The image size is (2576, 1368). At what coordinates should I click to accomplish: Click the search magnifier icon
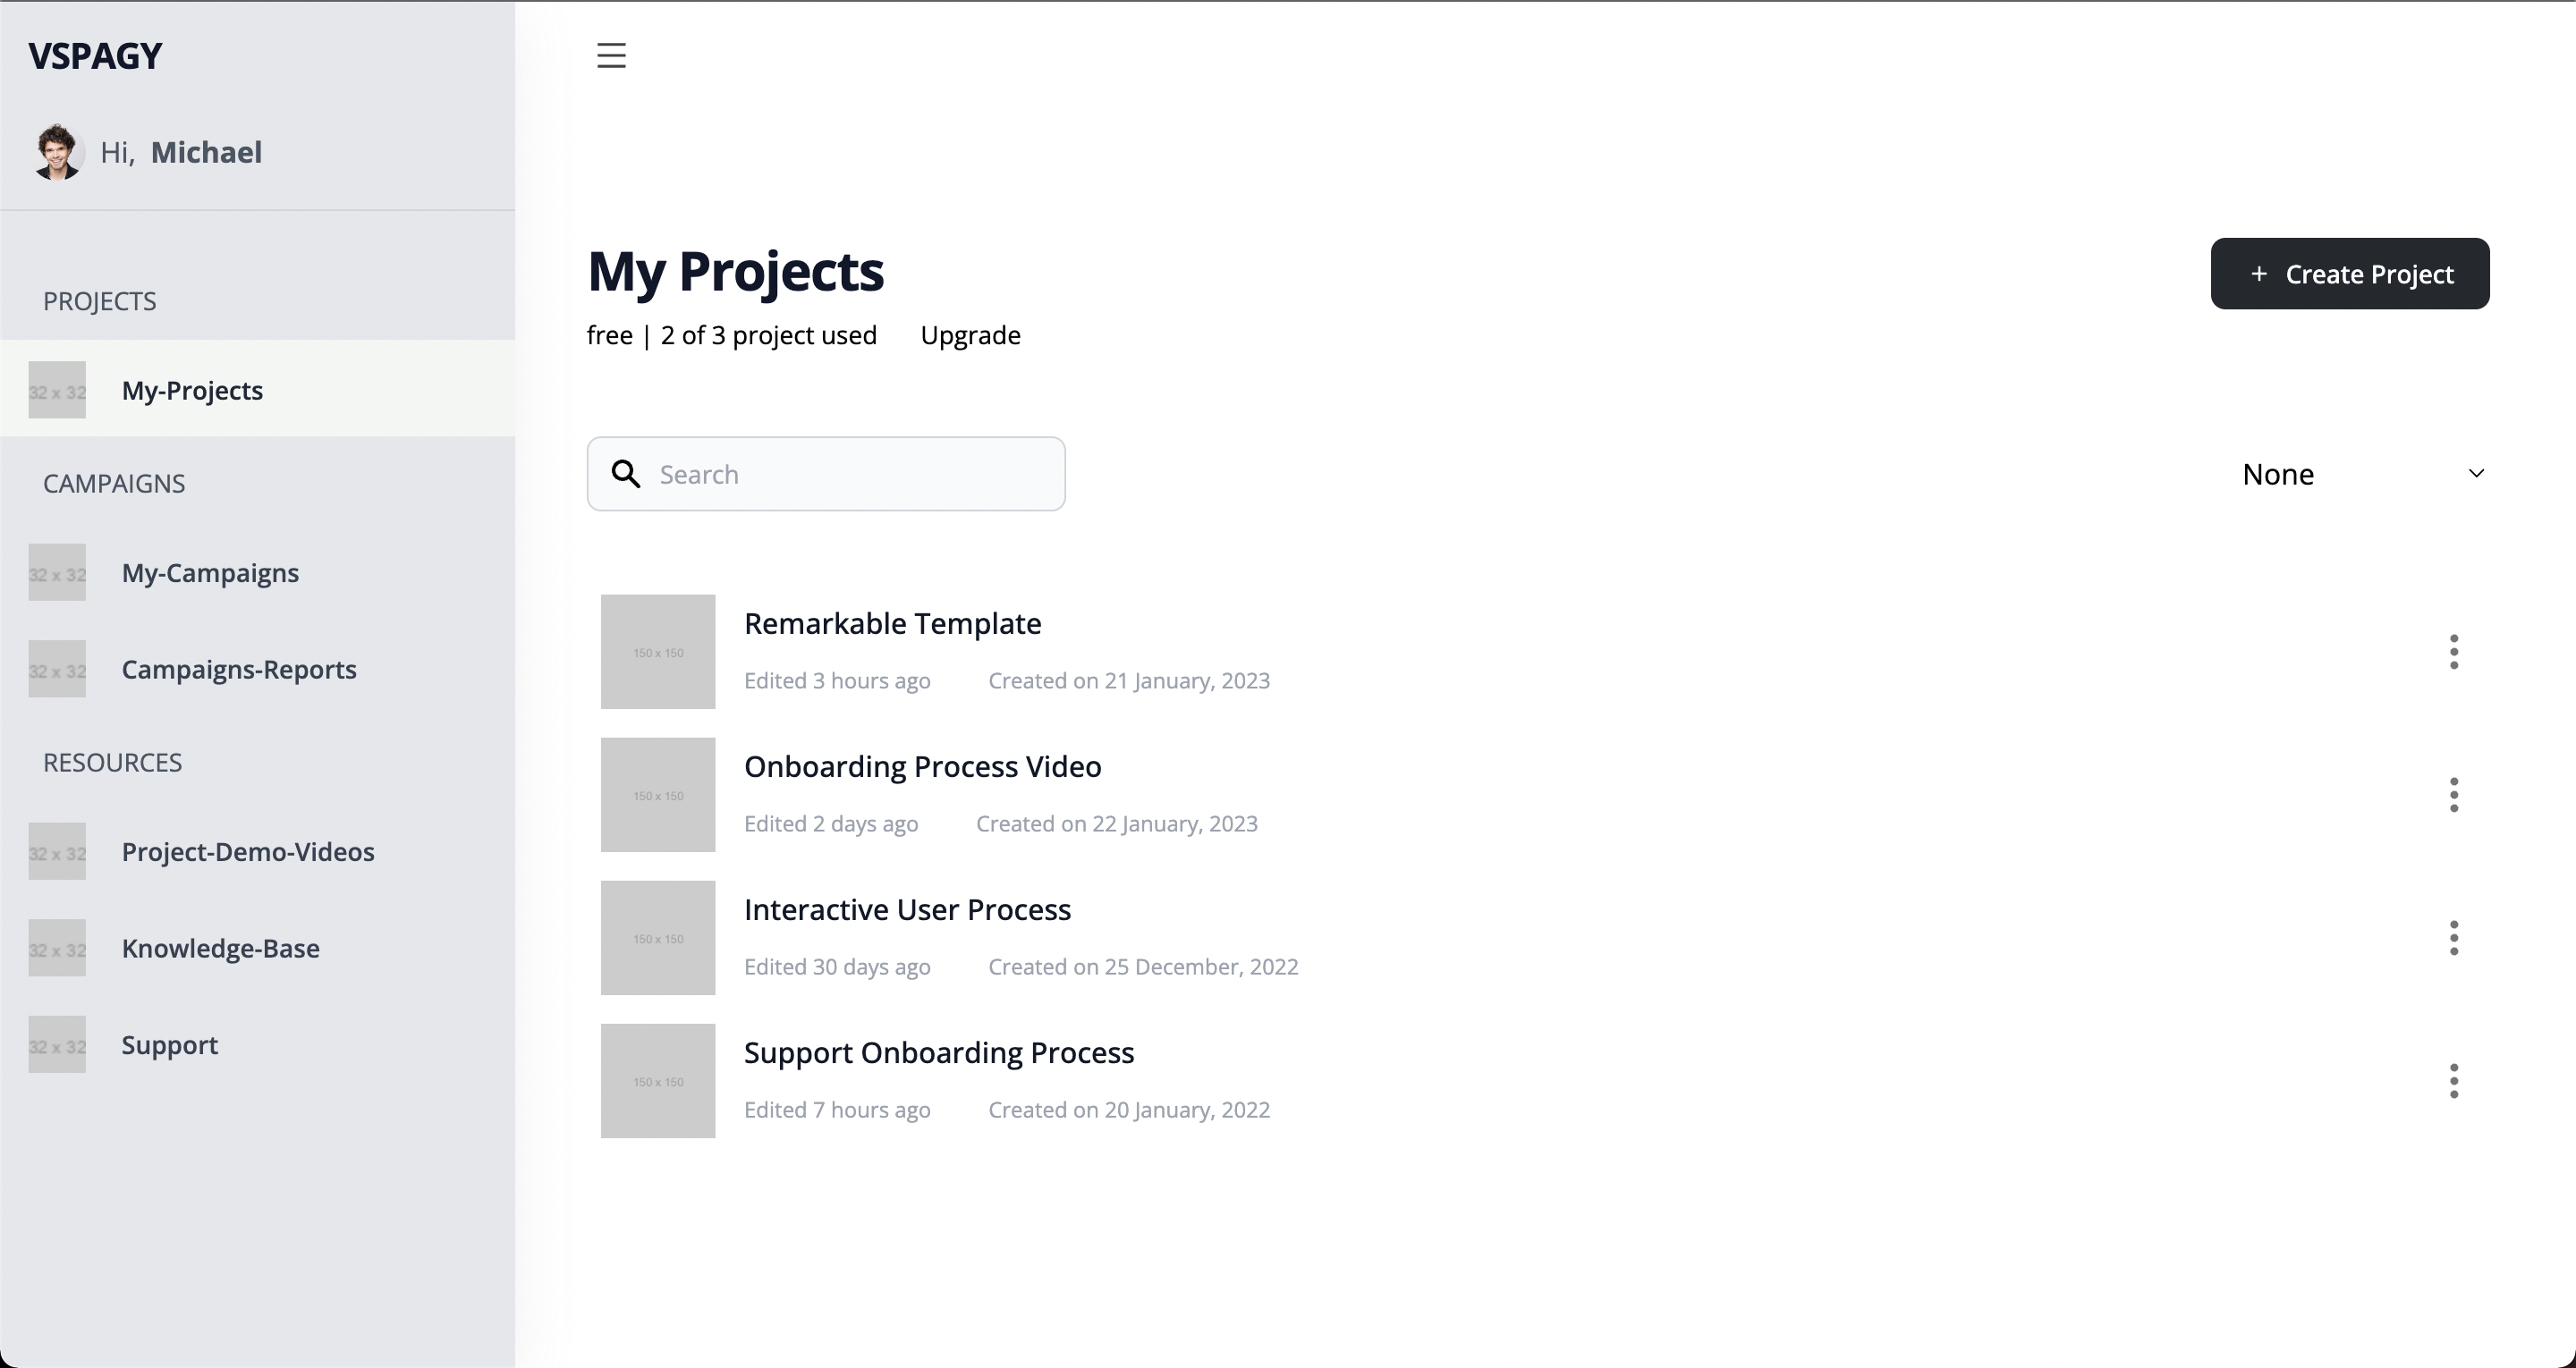point(626,473)
